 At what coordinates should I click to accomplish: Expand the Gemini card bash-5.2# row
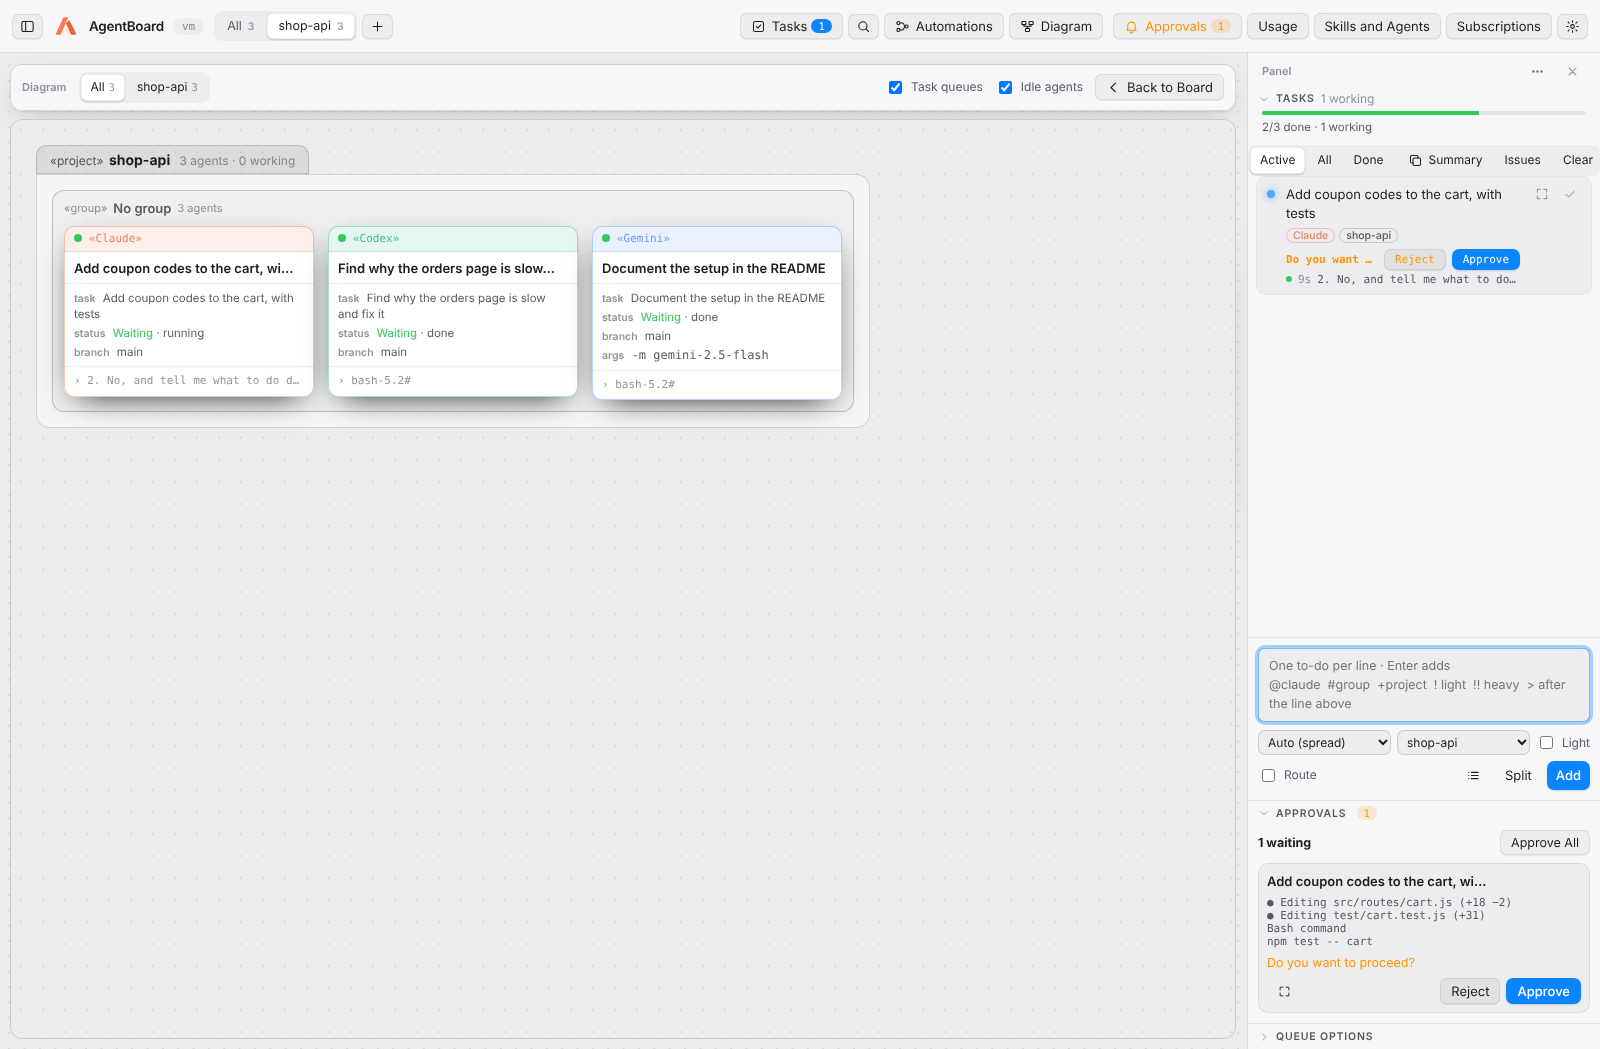pos(717,384)
